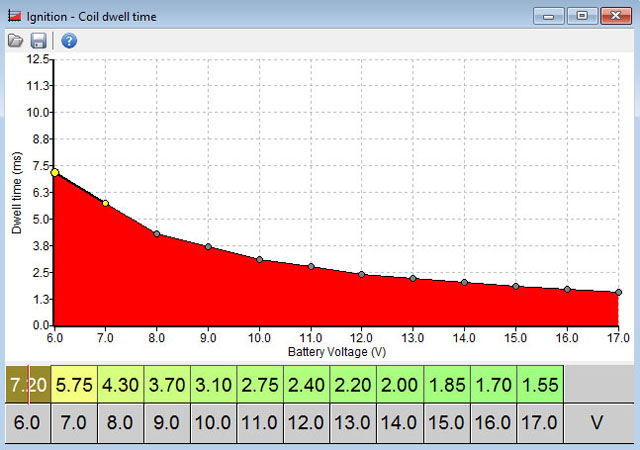
Task: Click the yellow graph point at 6.0 volts
Action: click(x=55, y=172)
